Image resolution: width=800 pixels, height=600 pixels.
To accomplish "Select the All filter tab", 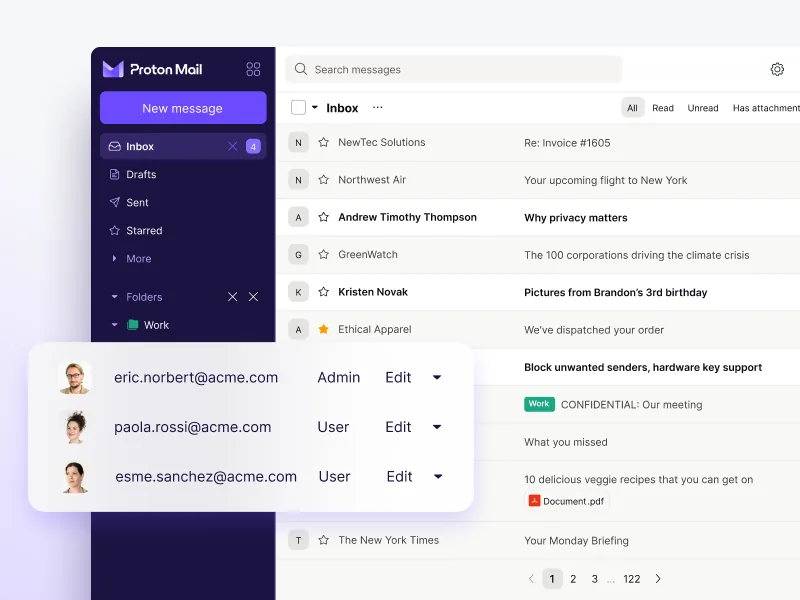I will [633, 108].
